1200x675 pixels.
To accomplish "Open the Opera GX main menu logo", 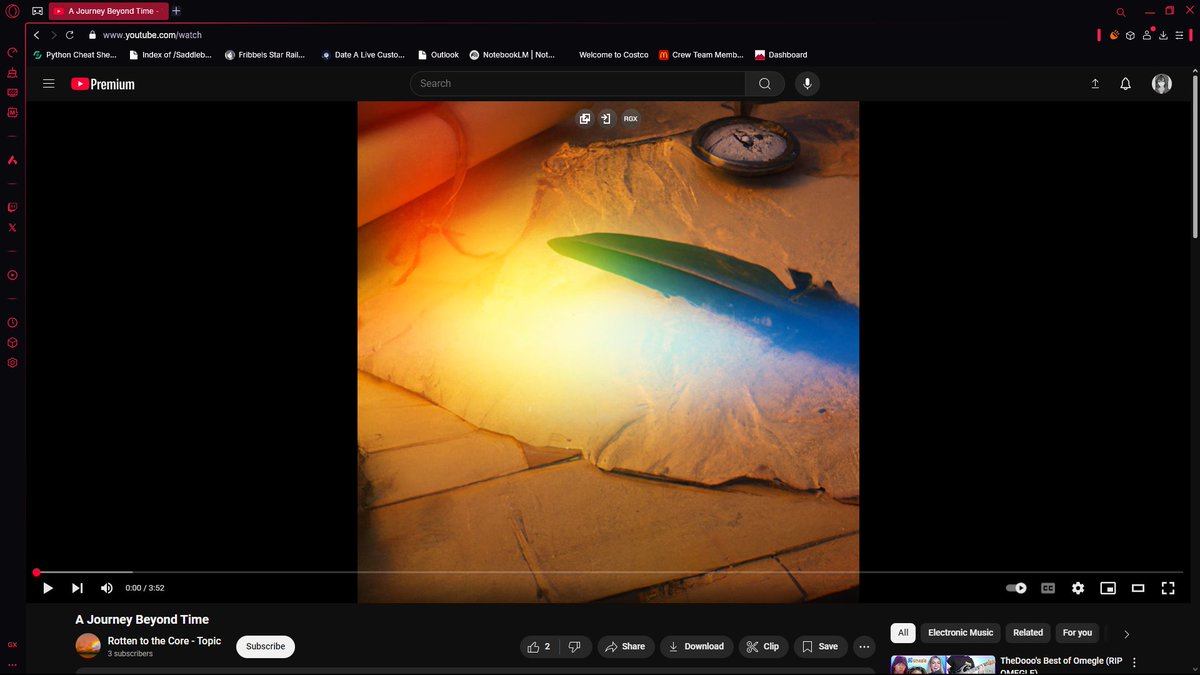I will click(x=12, y=11).
